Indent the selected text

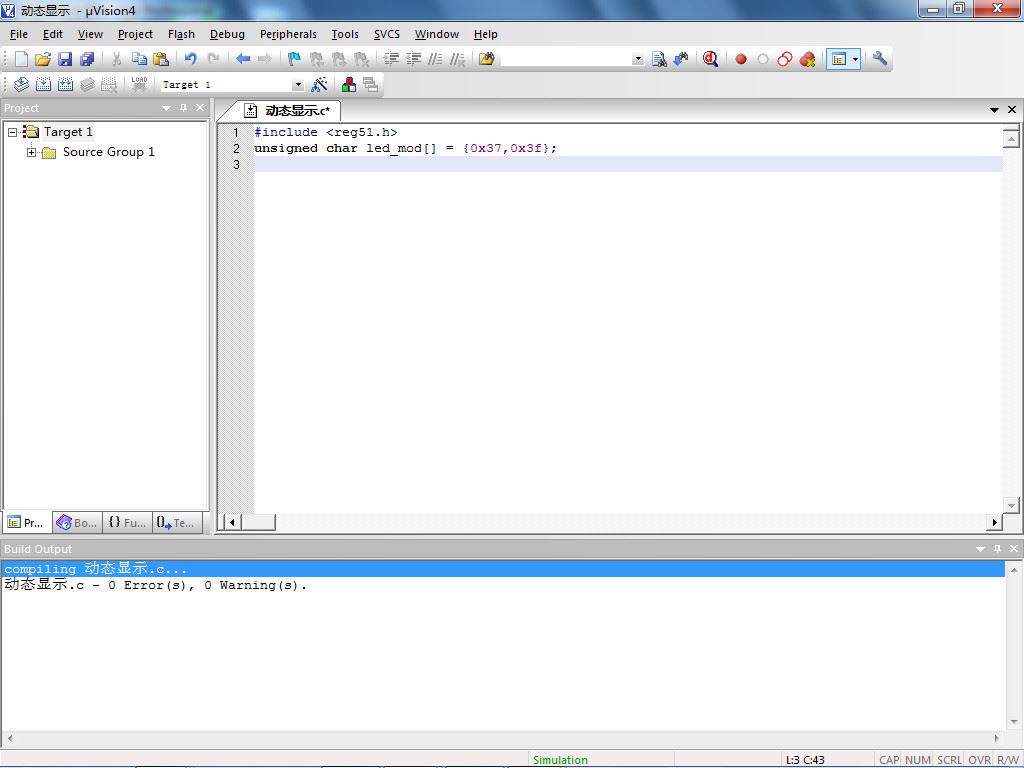click(x=391, y=59)
